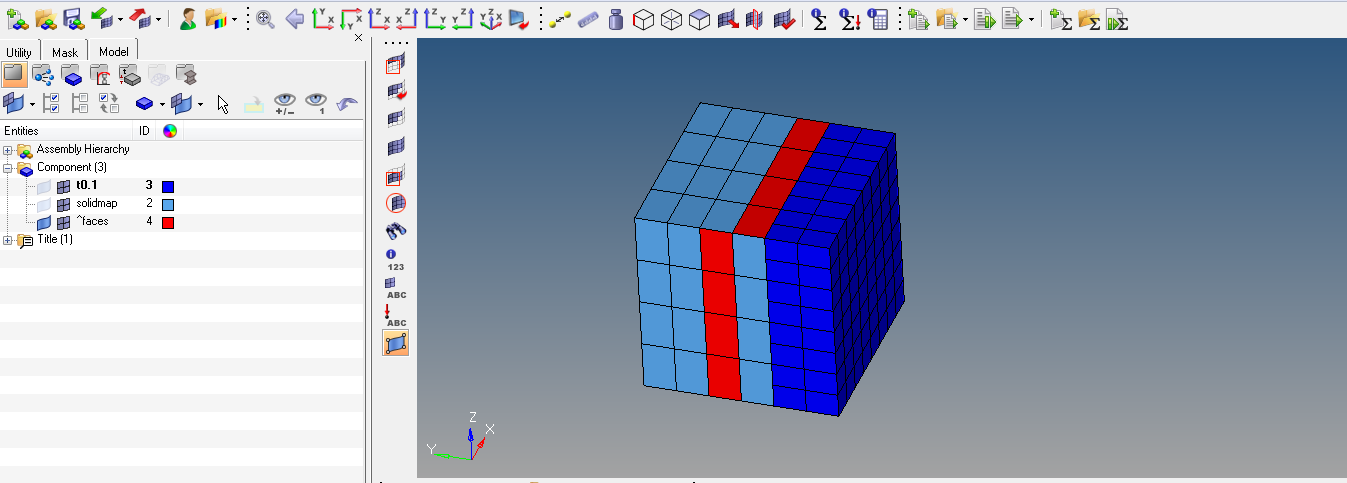Expand the Title (1) tree node
This screenshot has width=1347, height=483.
(x=8, y=240)
